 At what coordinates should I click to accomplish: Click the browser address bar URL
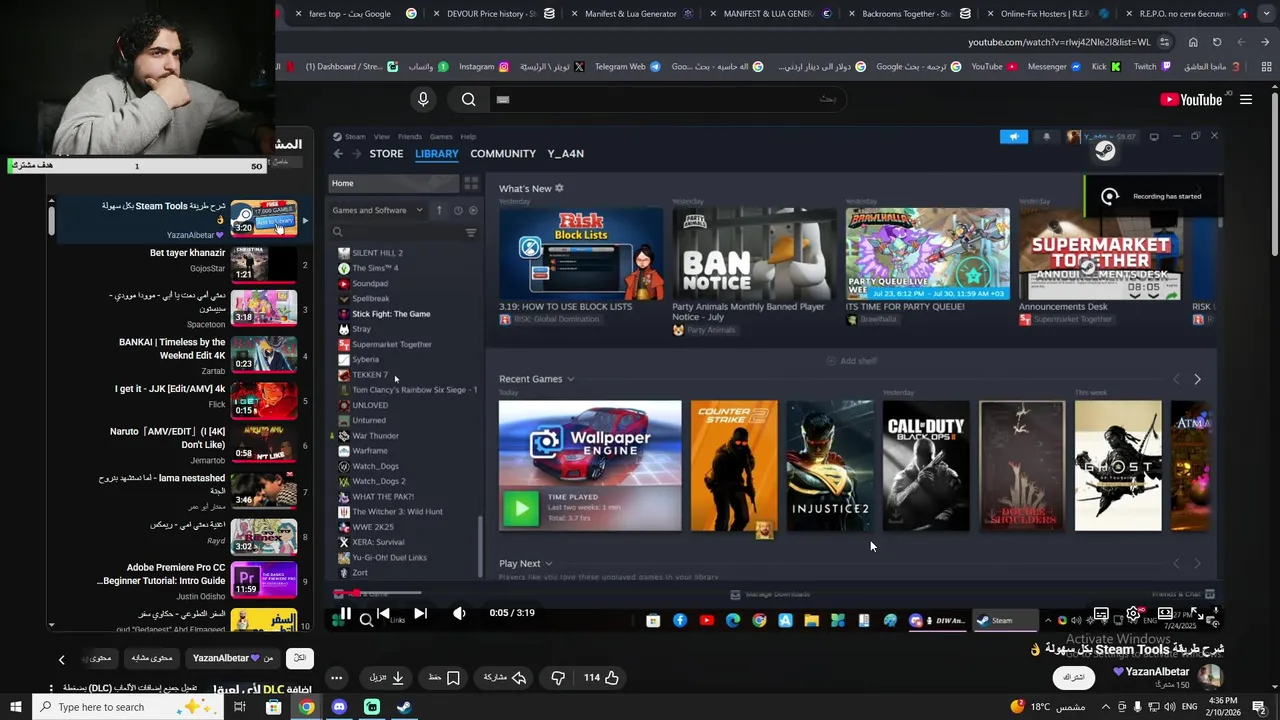[1059, 42]
